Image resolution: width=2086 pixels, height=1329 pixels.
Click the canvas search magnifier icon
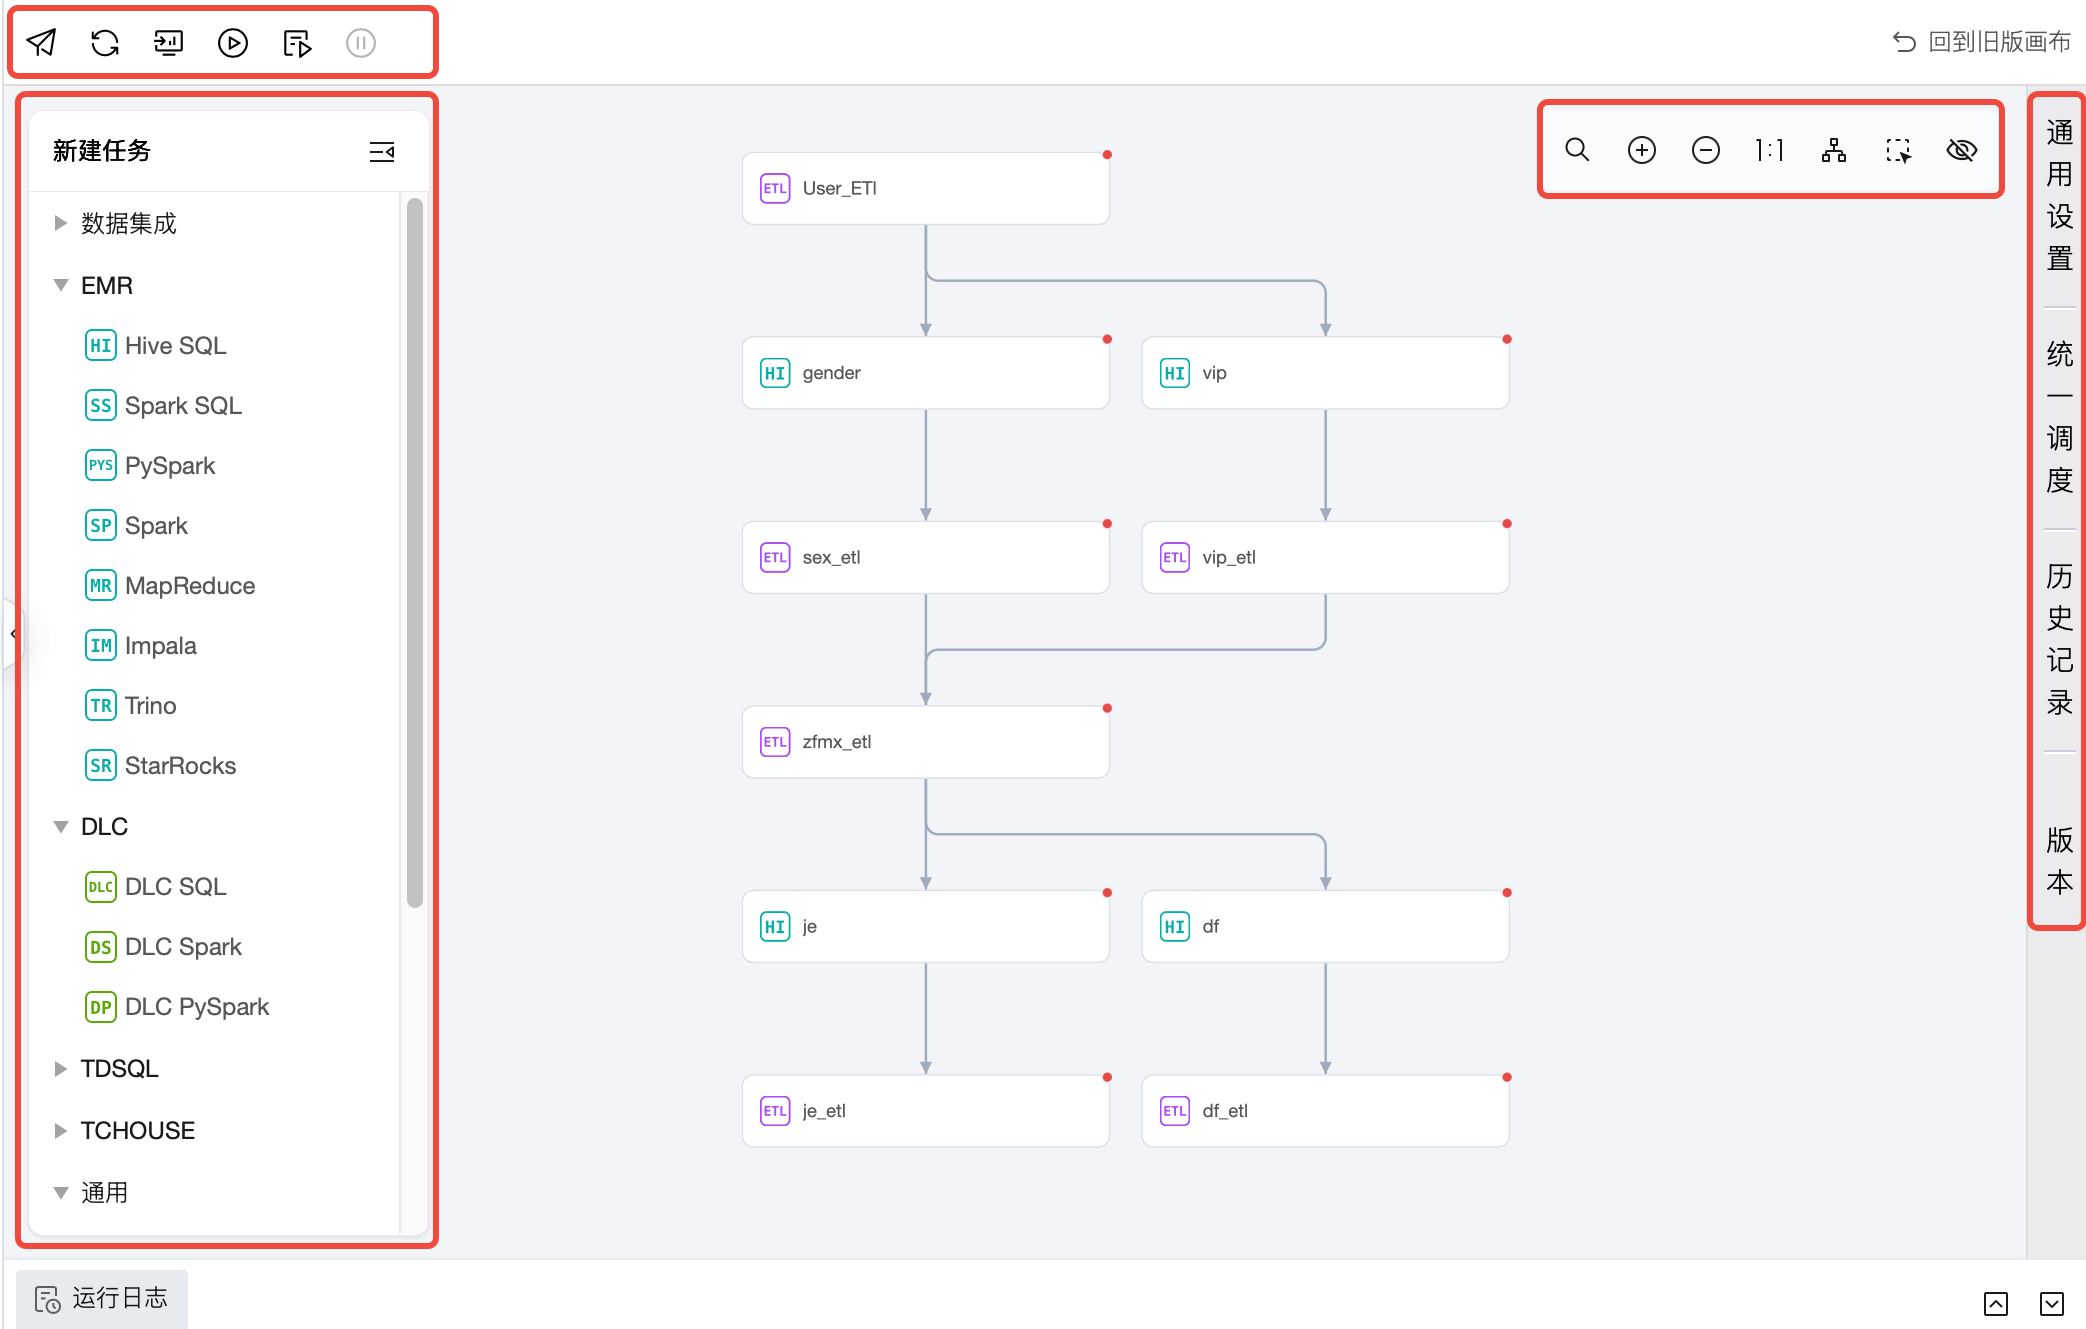(1577, 150)
